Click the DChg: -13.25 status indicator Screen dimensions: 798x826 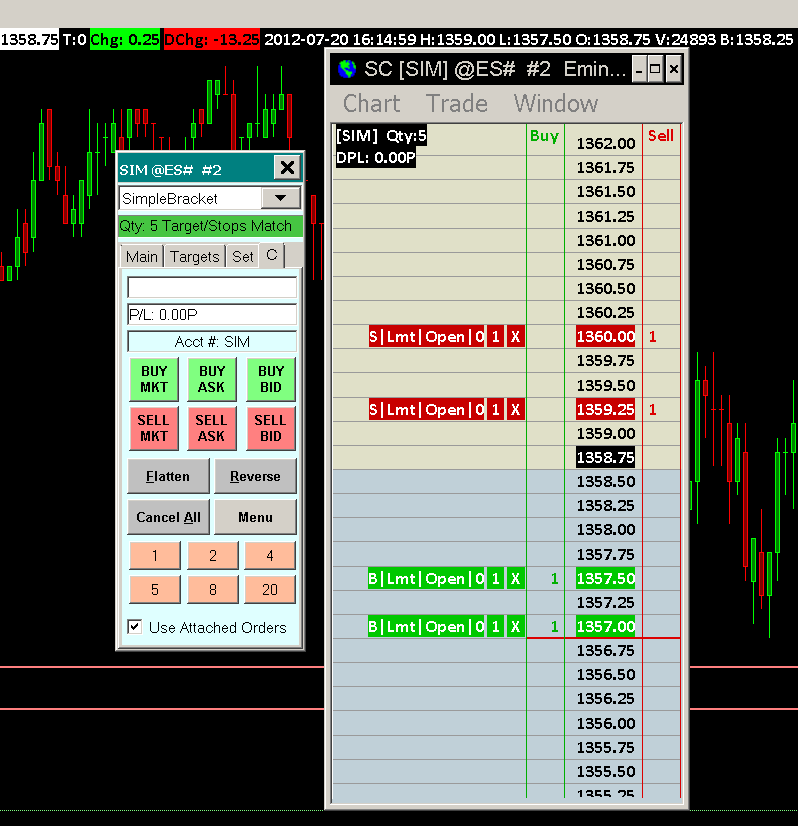[x=212, y=40]
